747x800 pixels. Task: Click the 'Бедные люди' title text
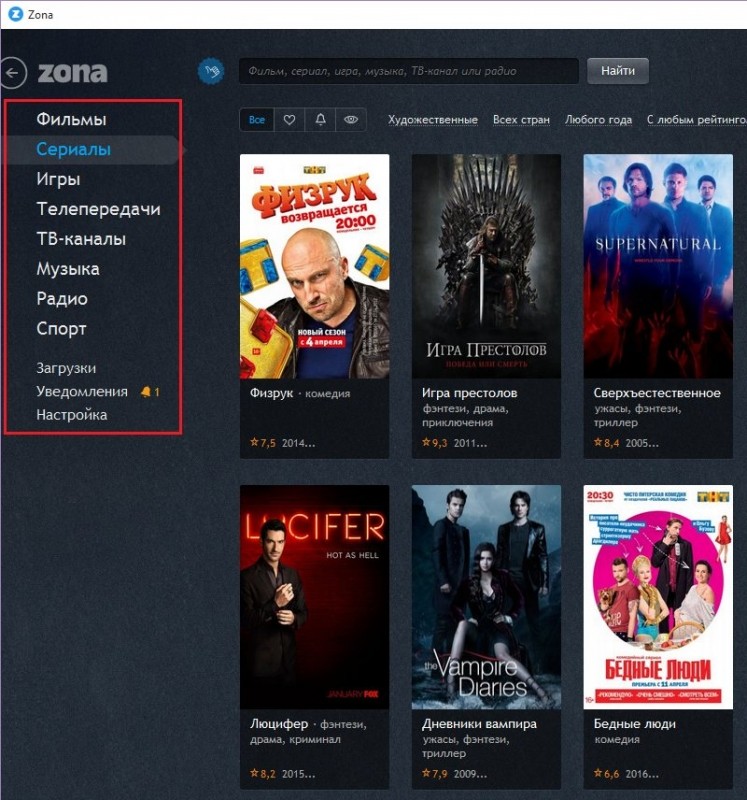point(635,724)
